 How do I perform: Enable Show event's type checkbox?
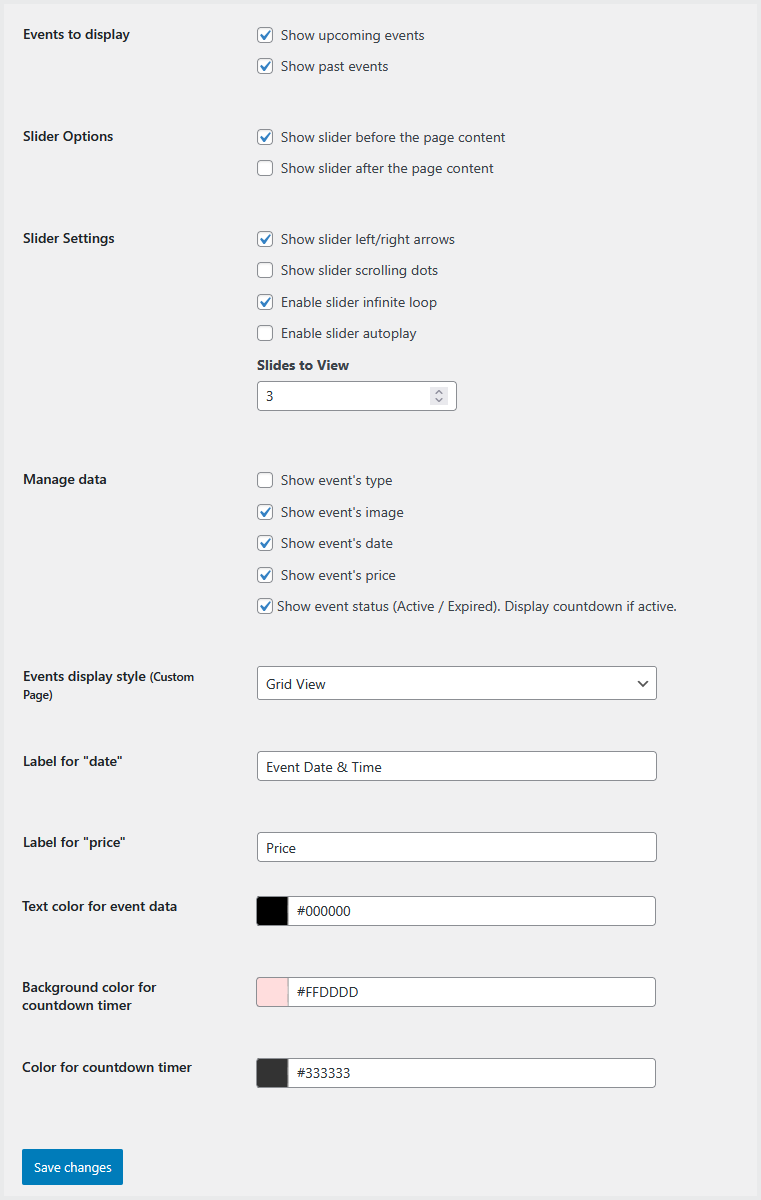(x=265, y=481)
